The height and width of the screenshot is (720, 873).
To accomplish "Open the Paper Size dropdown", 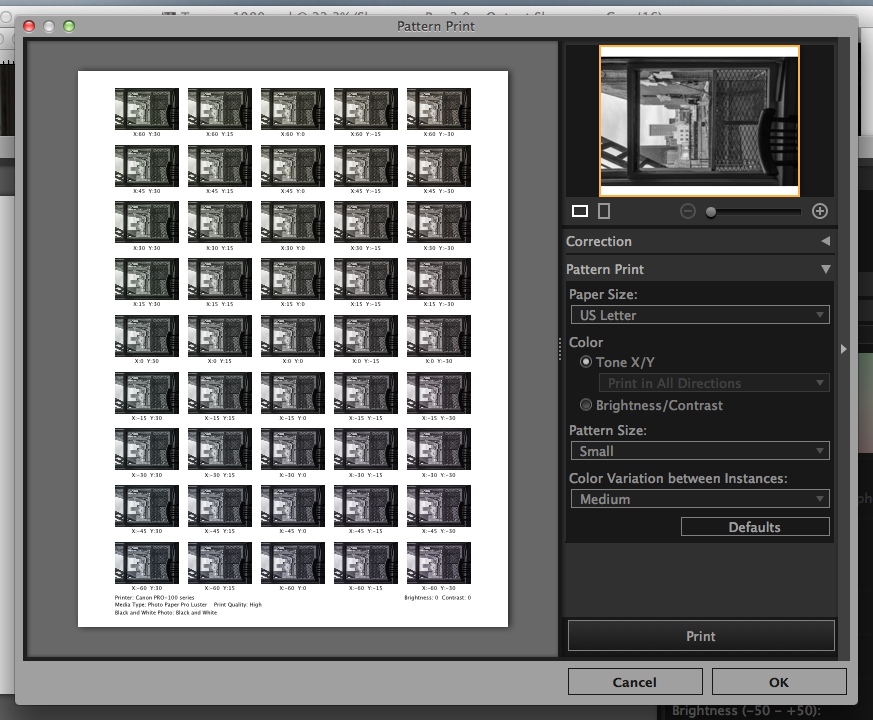I will [700, 315].
